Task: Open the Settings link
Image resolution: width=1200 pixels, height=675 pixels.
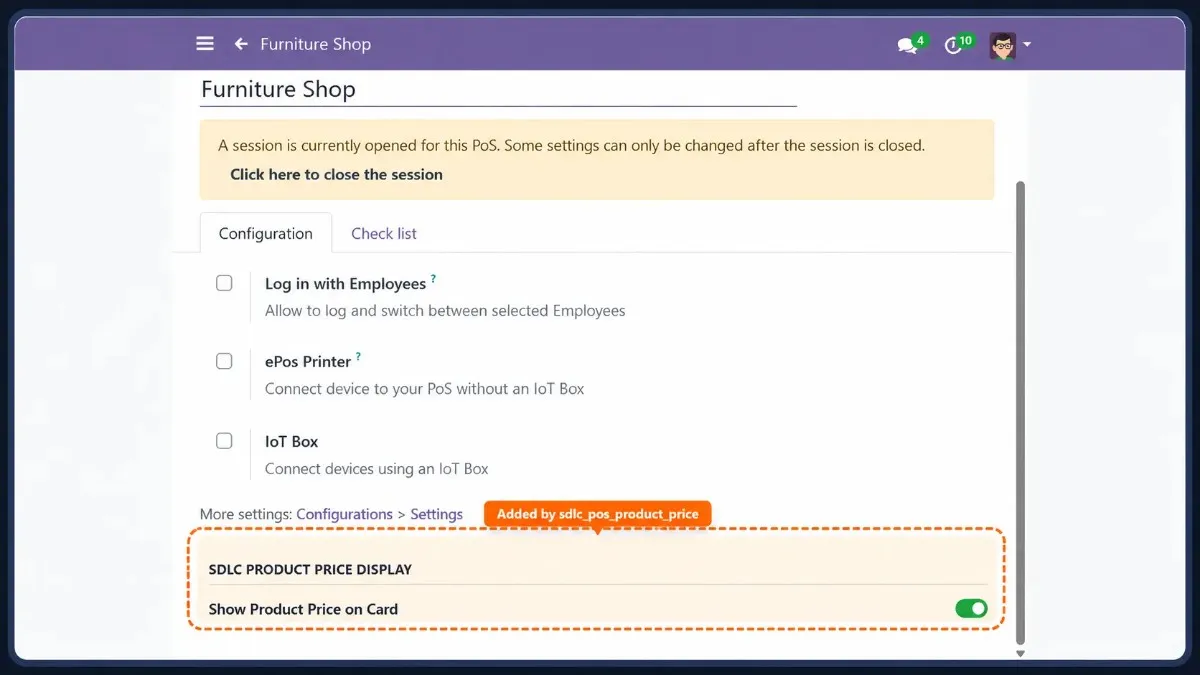Action: 436,514
